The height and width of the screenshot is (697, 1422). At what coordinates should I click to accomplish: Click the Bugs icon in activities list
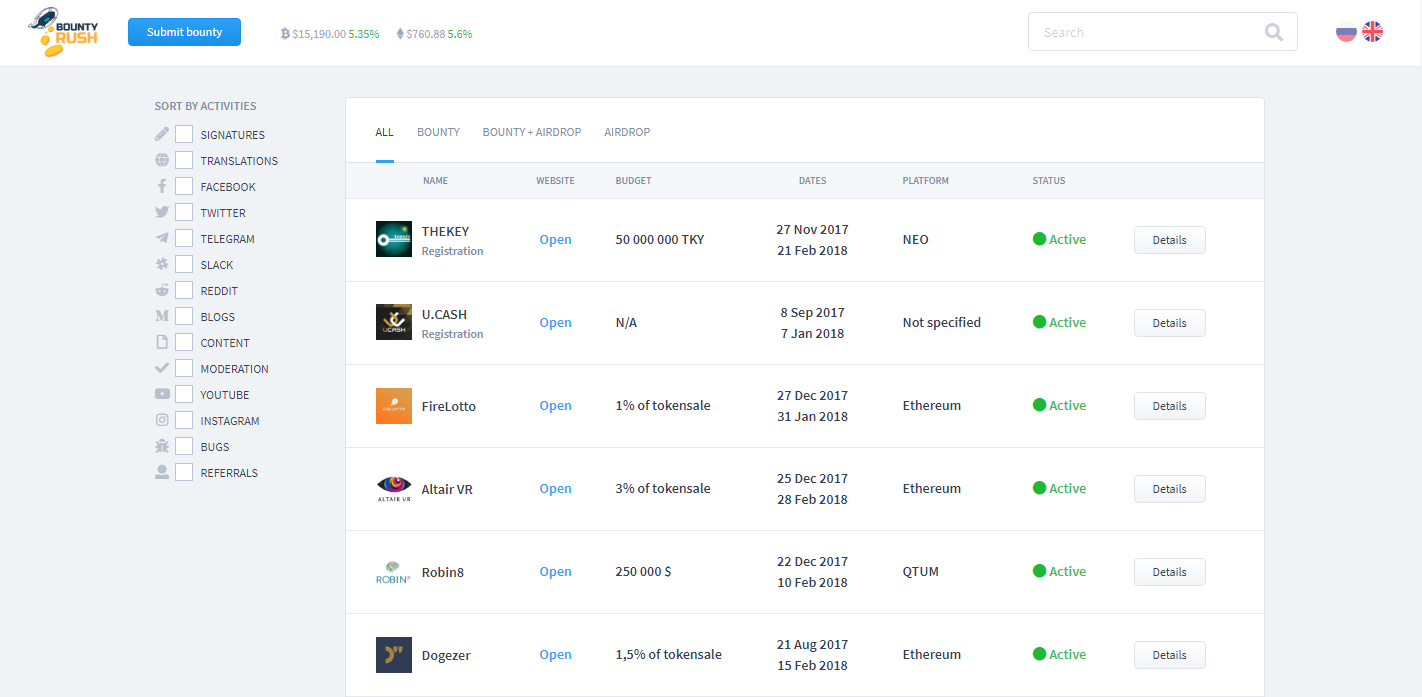click(x=161, y=446)
